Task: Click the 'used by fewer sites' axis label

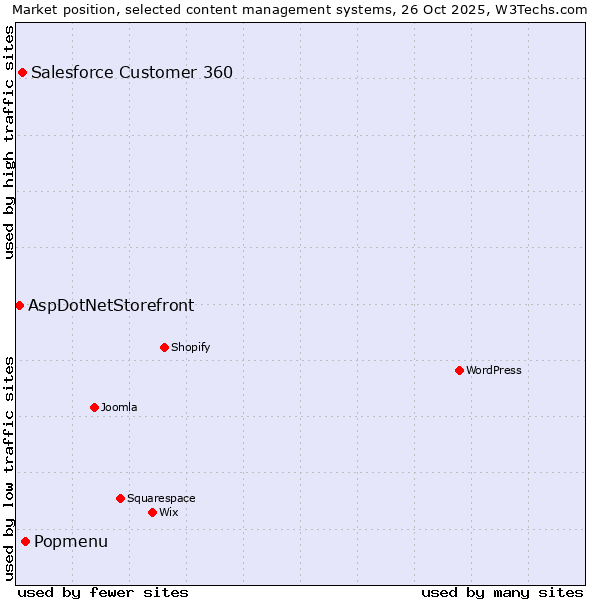Action: 103,592
